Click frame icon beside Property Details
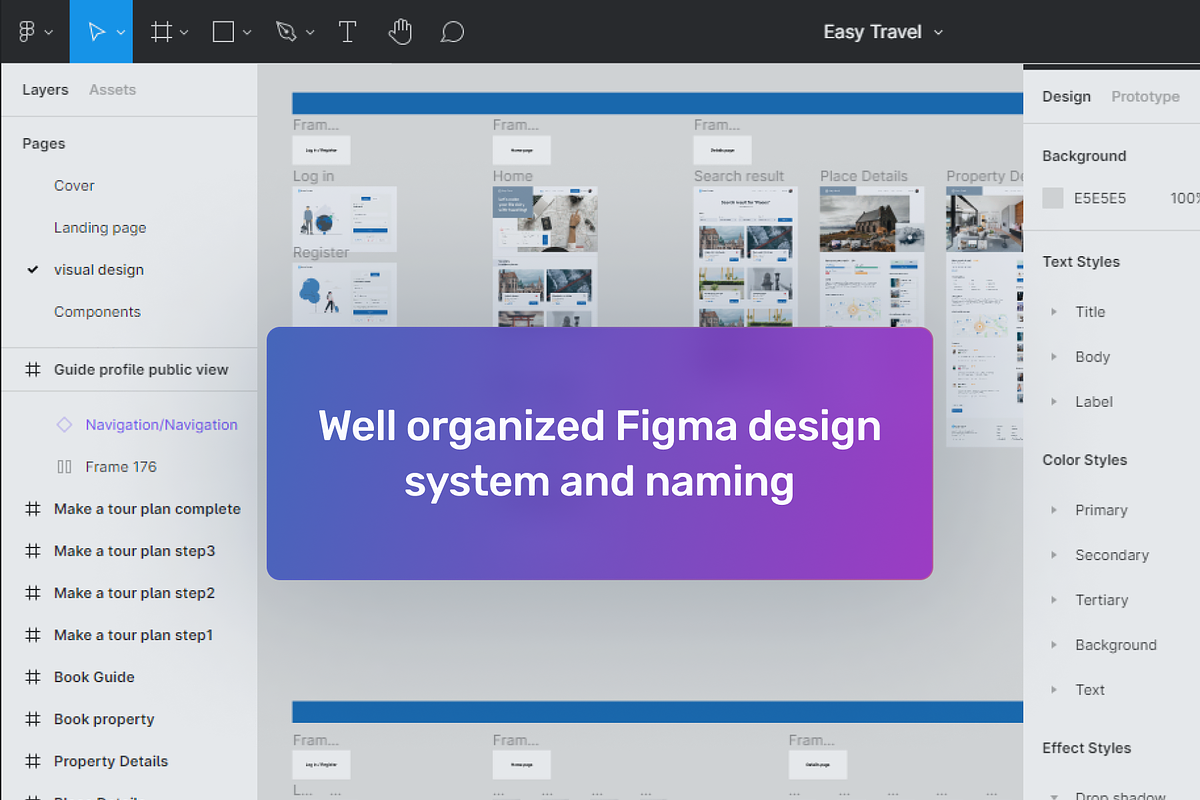The width and height of the screenshot is (1200, 800). tap(32, 761)
